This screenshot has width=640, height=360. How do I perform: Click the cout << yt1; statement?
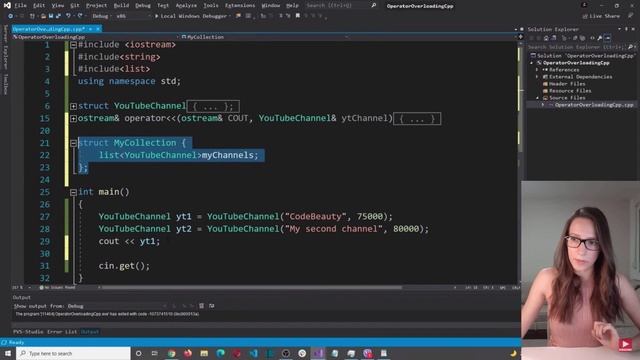point(129,241)
